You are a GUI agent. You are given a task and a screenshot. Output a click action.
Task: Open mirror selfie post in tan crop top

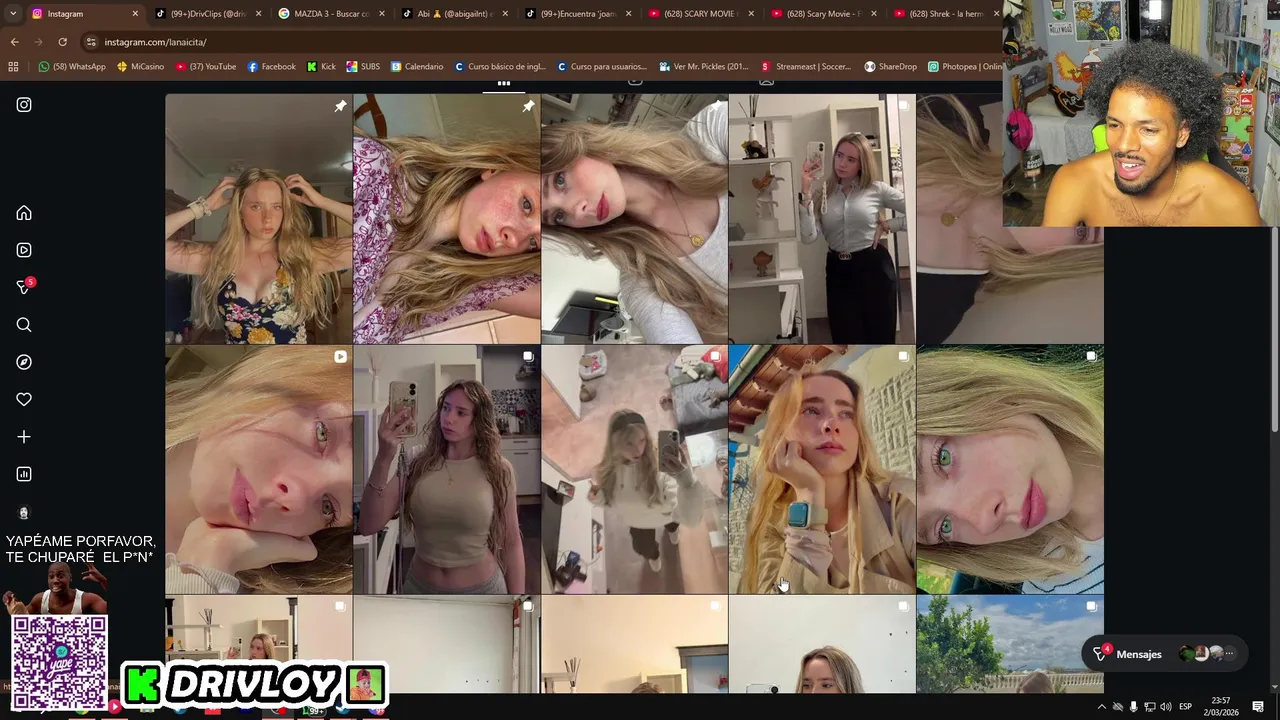point(446,470)
